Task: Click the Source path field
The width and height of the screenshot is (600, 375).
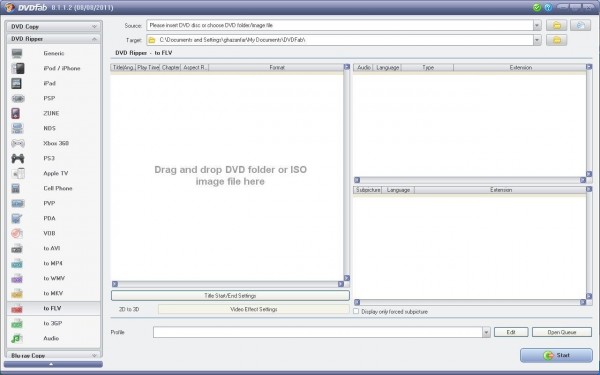Action: pos(340,25)
